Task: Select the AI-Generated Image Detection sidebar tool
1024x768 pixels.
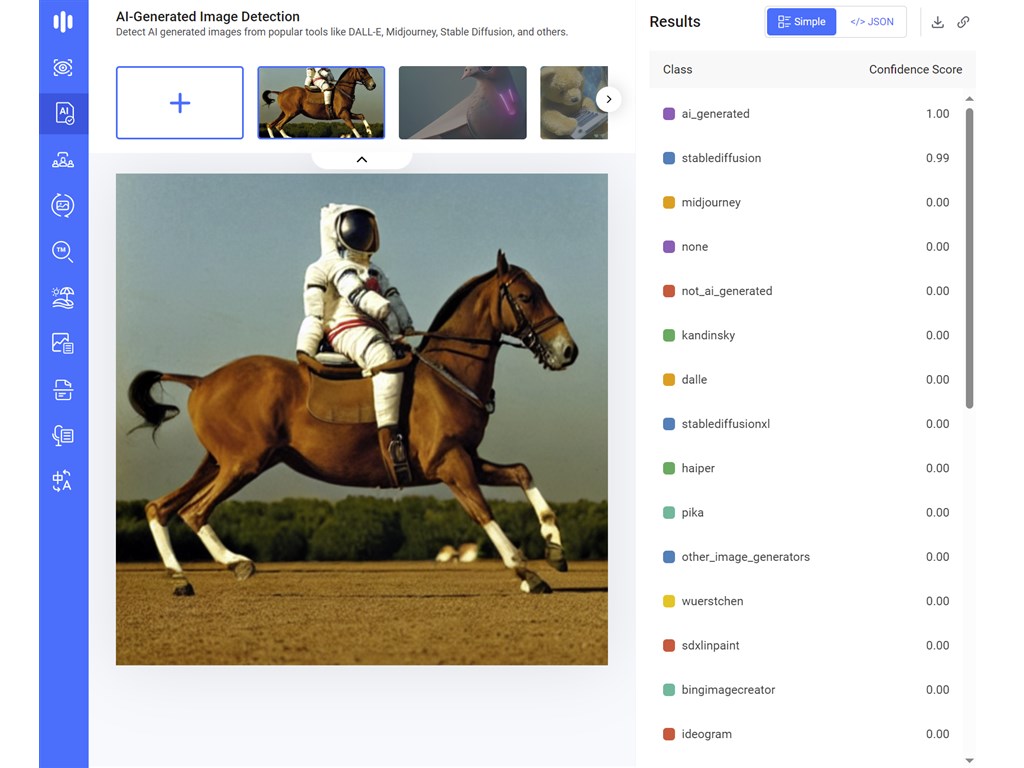Action: [x=62, y=113]
